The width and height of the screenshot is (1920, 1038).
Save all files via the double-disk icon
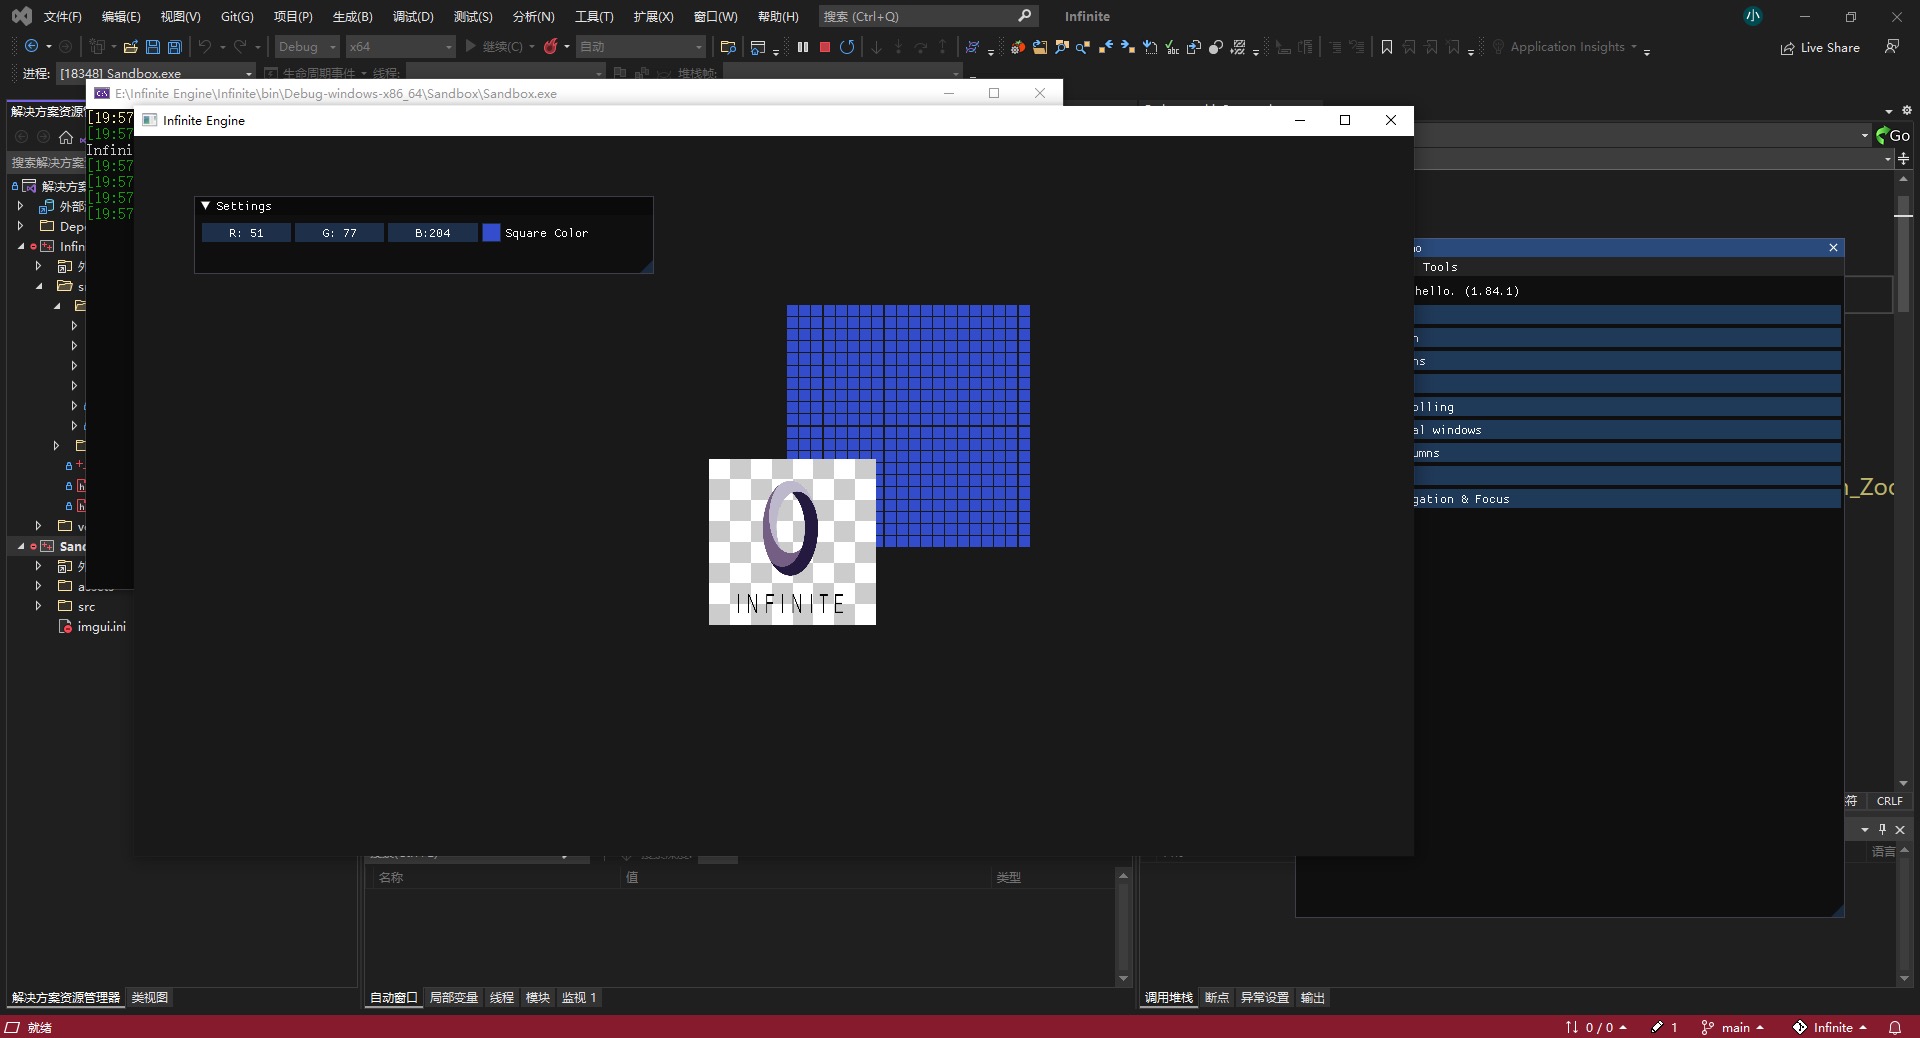175,47
